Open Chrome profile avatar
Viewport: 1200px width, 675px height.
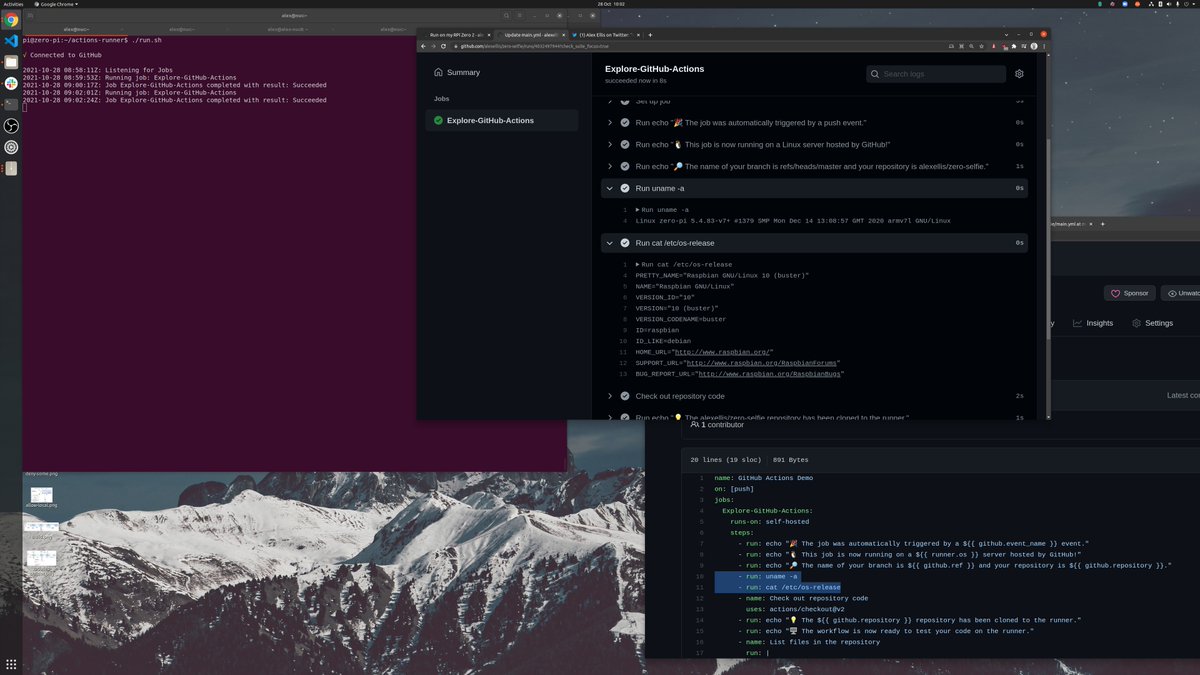(x=1033, y=46)
